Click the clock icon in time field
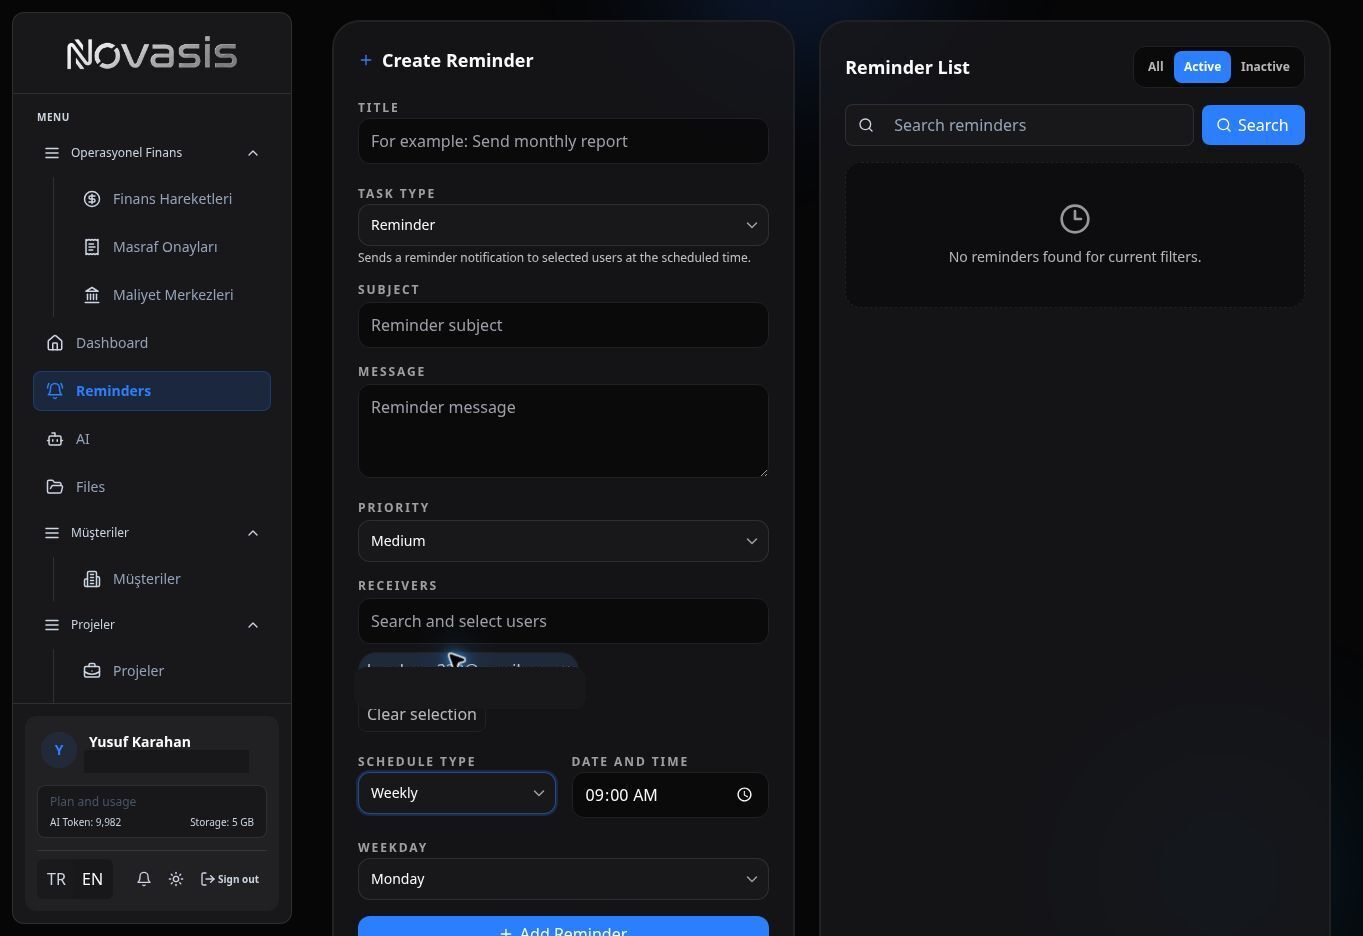 point(744,795)
